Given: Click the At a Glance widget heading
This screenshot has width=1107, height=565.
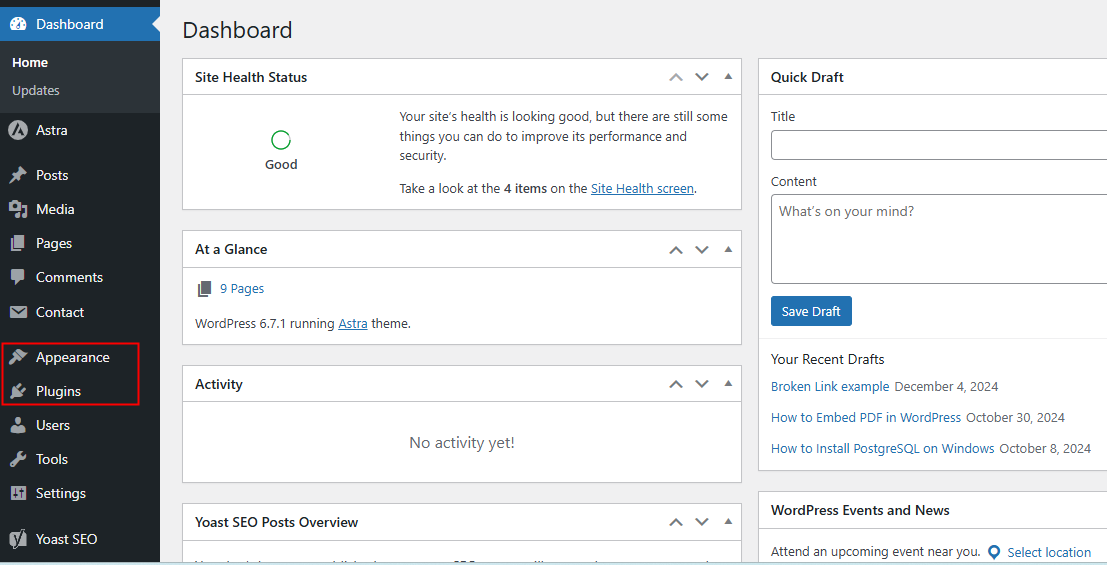Looking at the screenshot, I should pos(231,249).
